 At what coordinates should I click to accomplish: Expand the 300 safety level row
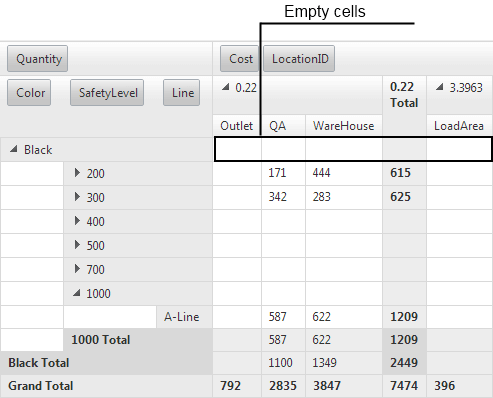[x=77, y=197]
